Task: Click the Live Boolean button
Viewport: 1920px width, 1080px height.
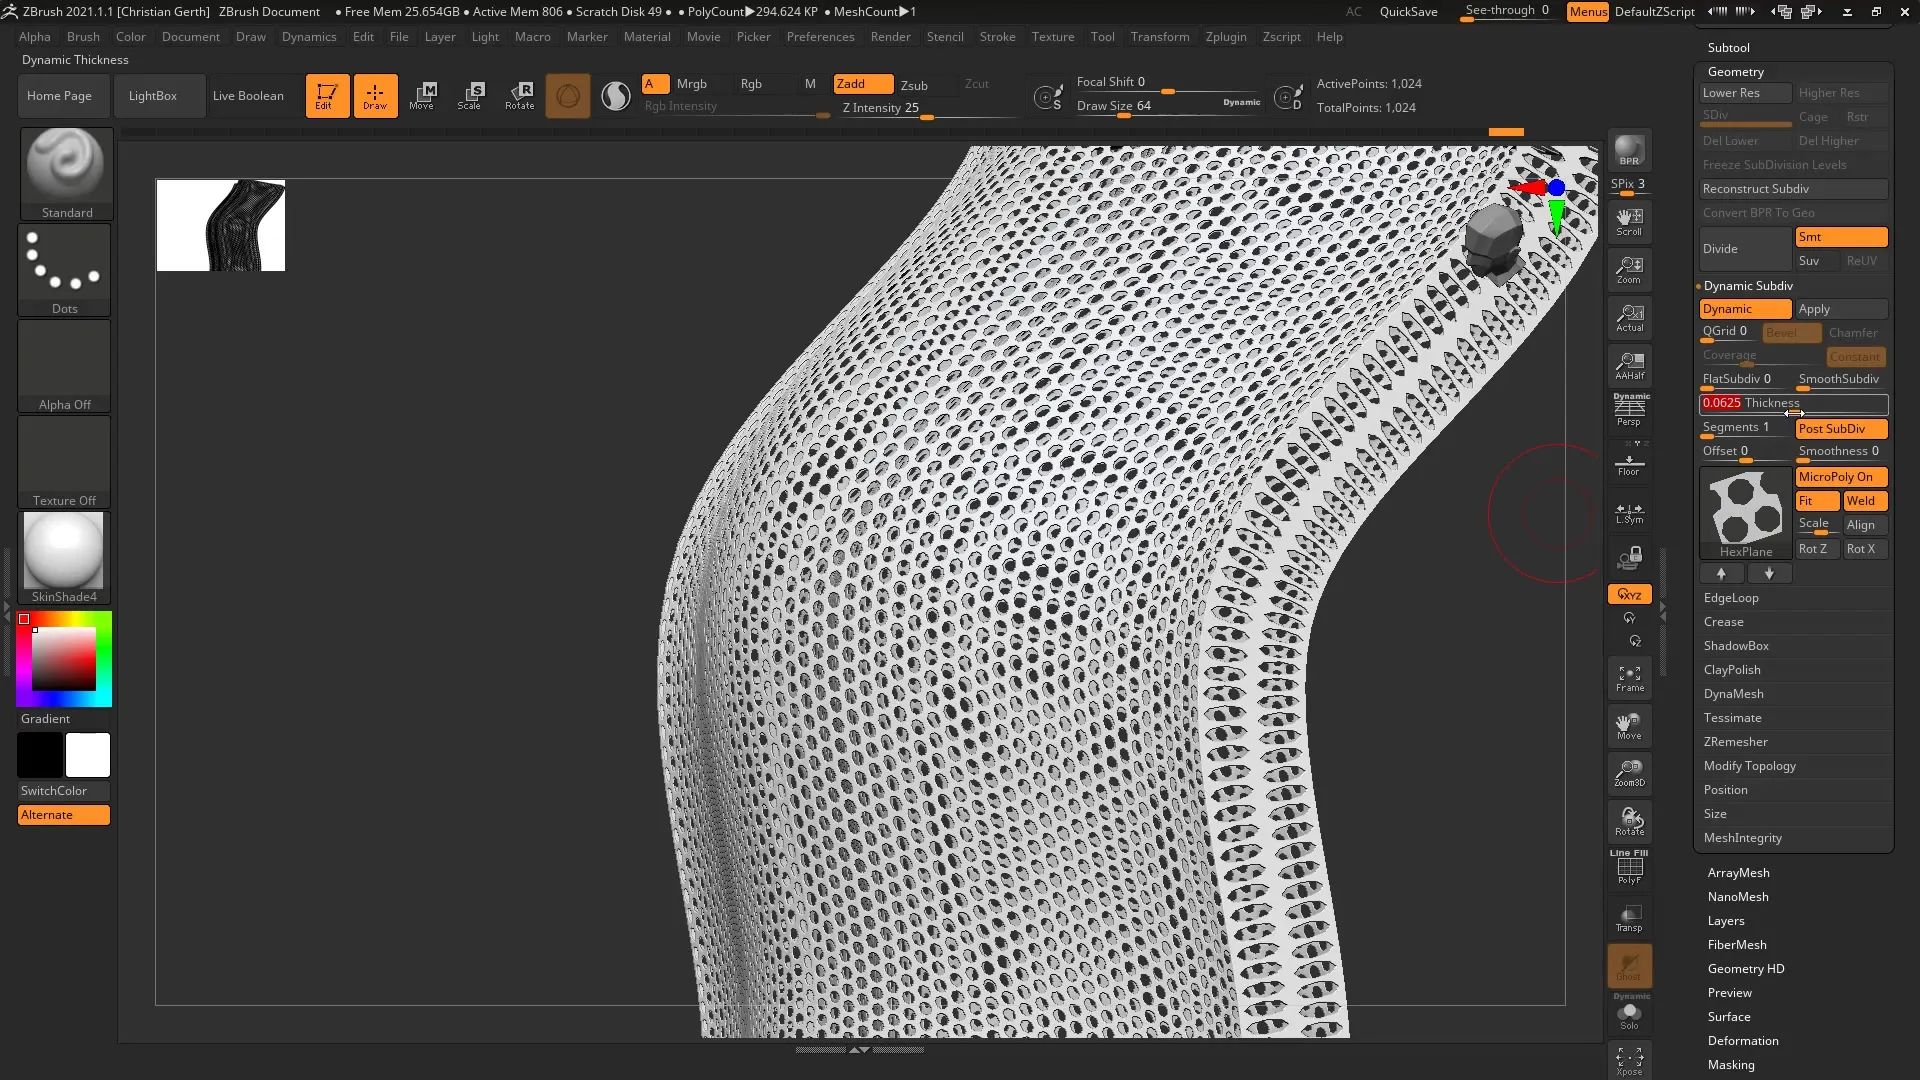Action: (248, 96)
